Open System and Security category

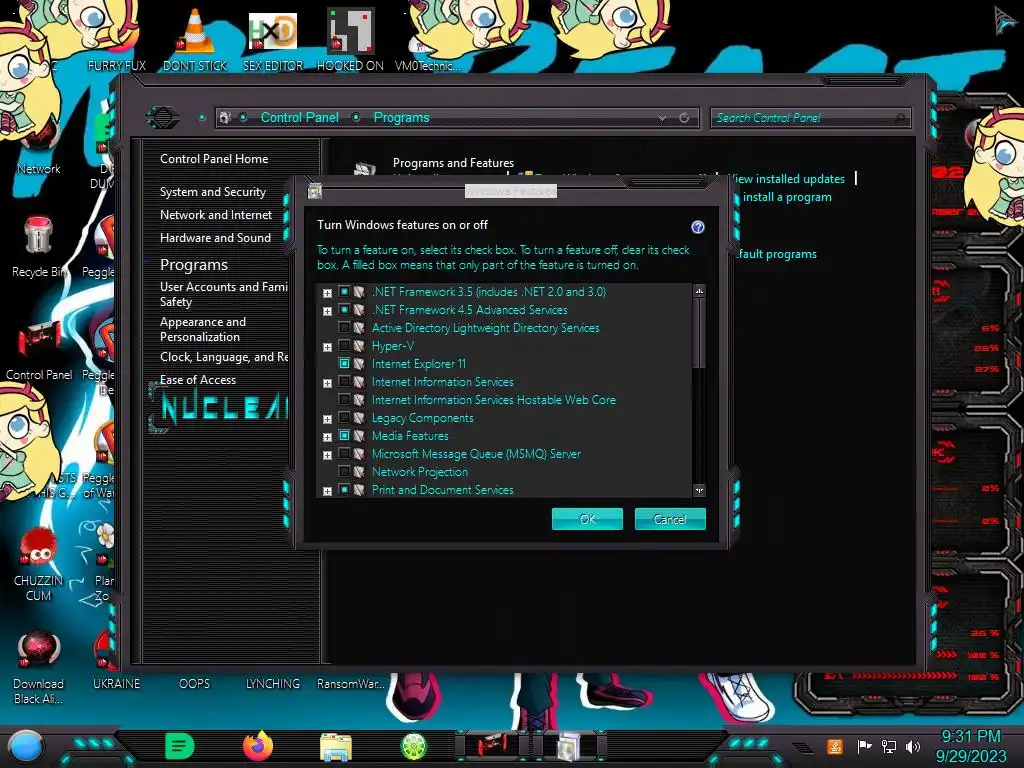pyautogui.click(x=213, y=192)
